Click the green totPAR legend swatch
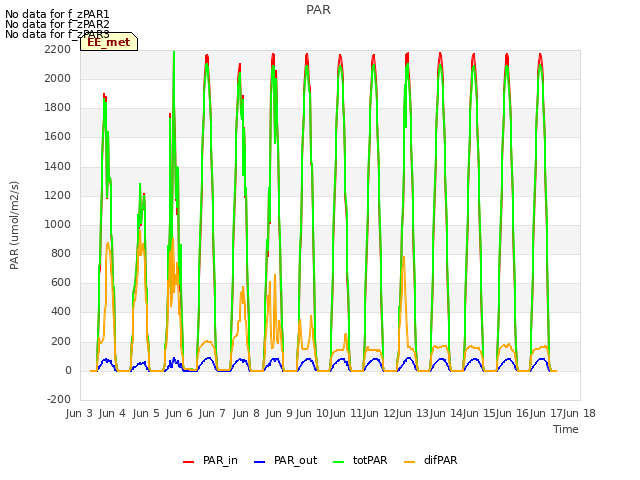The image size is (640, 480). (338, 462)
